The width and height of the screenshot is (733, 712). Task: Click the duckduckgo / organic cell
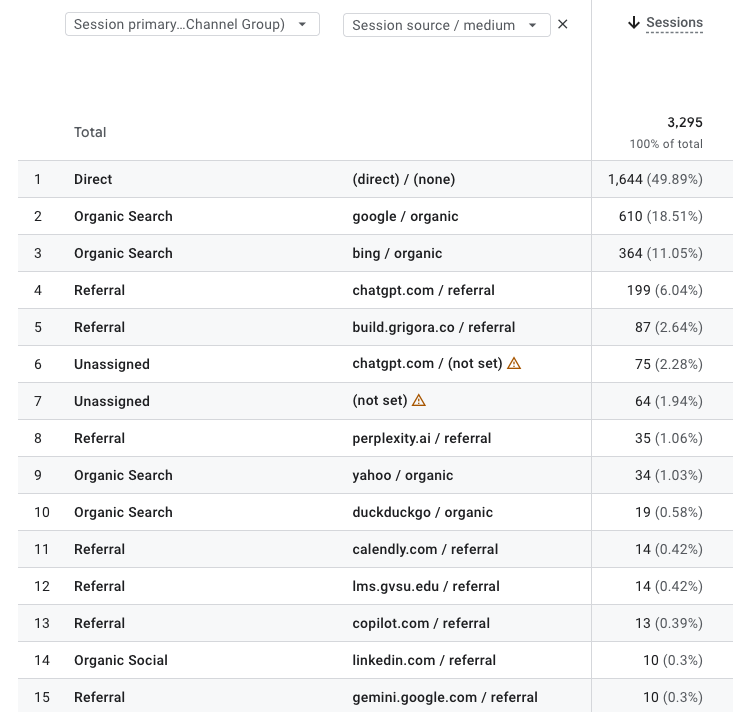click(x=422, y=512)
